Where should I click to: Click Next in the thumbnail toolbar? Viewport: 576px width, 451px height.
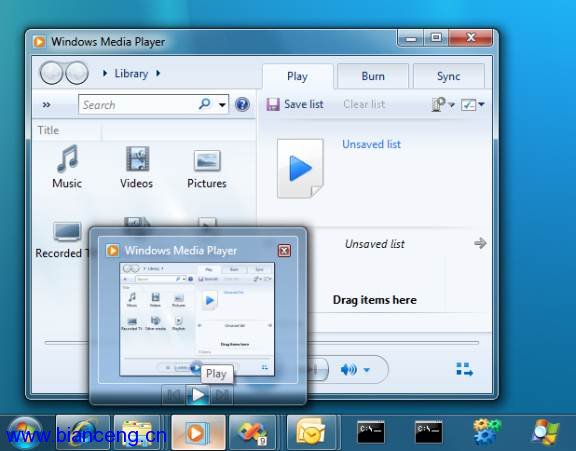222,395
